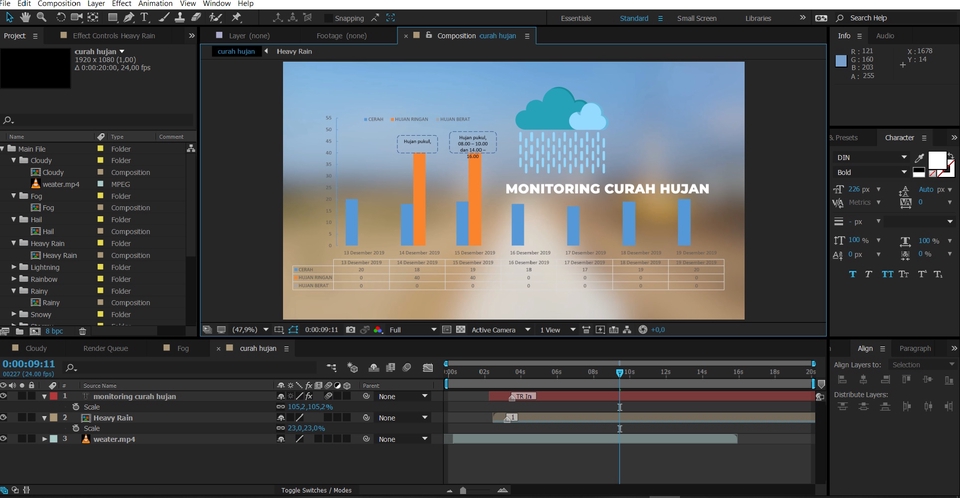Viewport: 960px width, 498px height.
Task: Enable motion blur for timeline layers
Action: click(x=407, y=368)
